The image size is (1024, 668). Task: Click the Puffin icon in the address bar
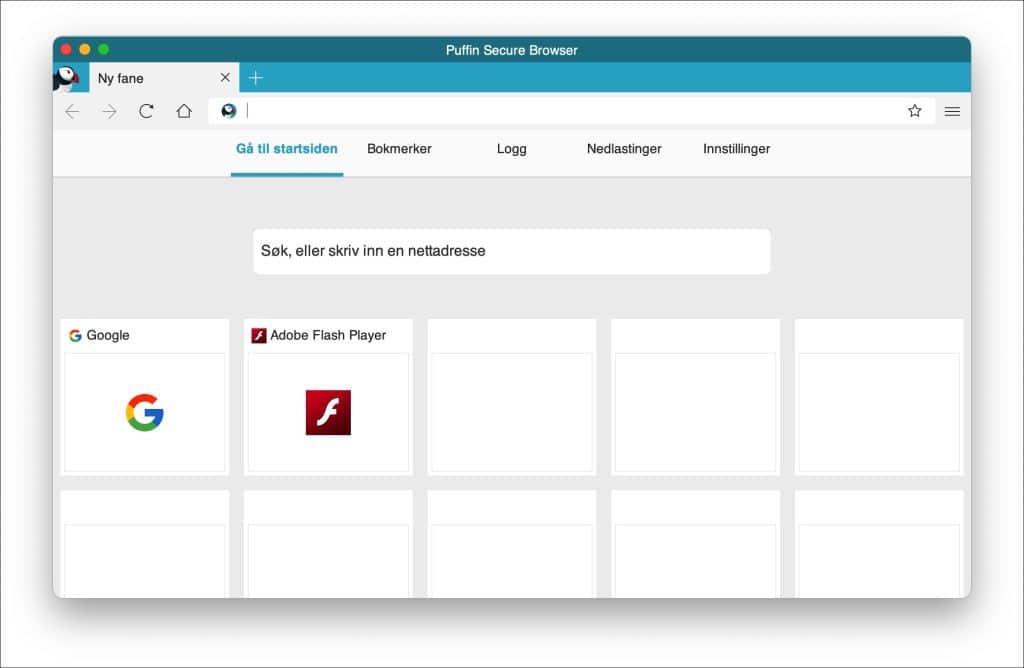(228, 111)
